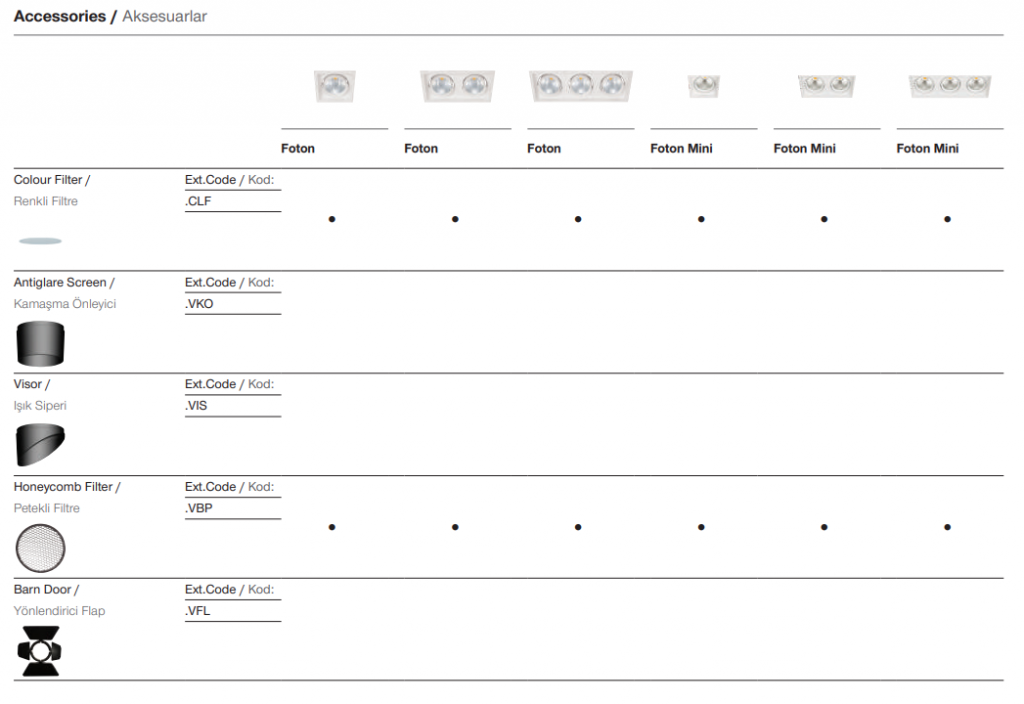The image size is (1024, 704).
Task: Select the Visor accessory icon
Action: coord(40,445)
